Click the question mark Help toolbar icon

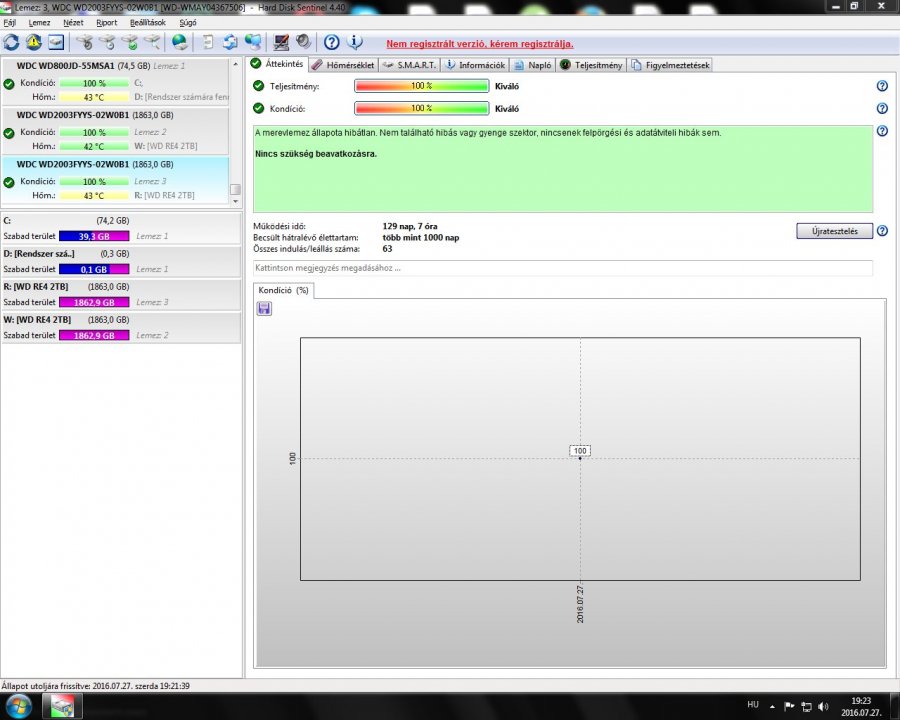(x=331, y=42)
